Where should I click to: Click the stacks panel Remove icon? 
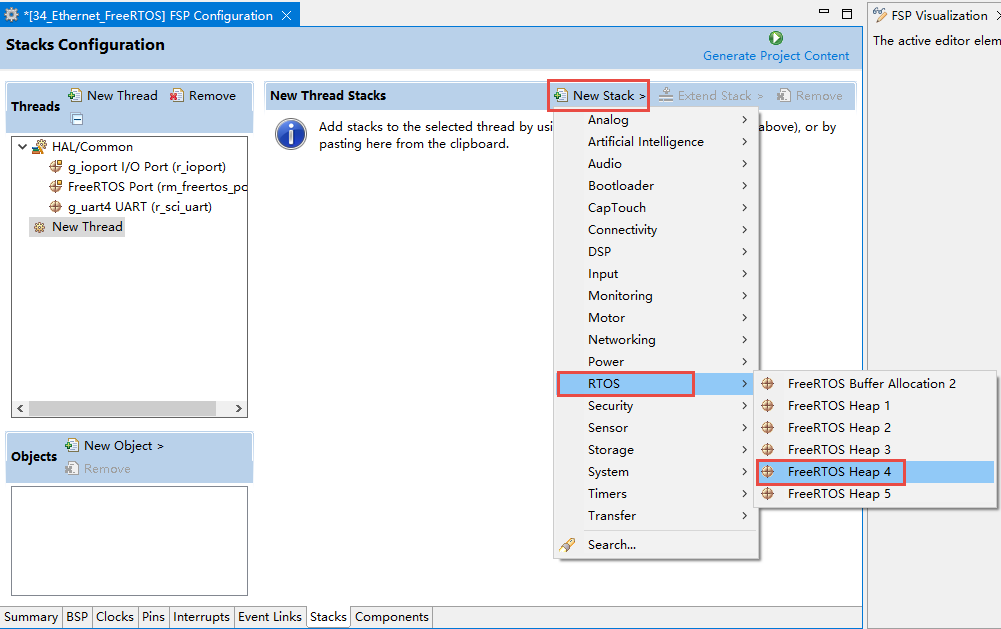(x=783, y=96)
